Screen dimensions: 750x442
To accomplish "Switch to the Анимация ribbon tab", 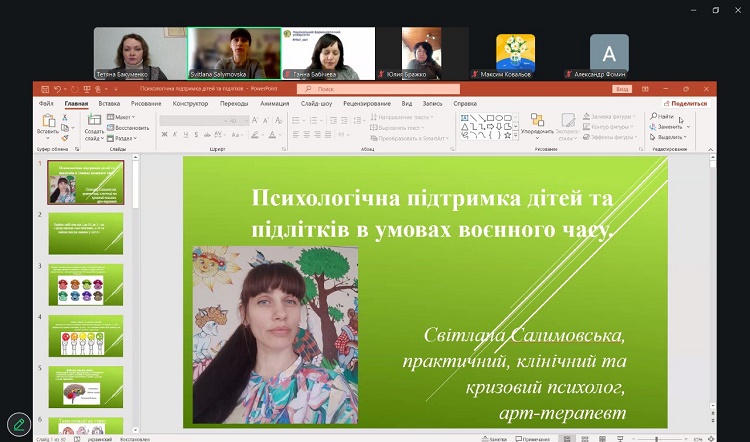I will pos(274,103).
